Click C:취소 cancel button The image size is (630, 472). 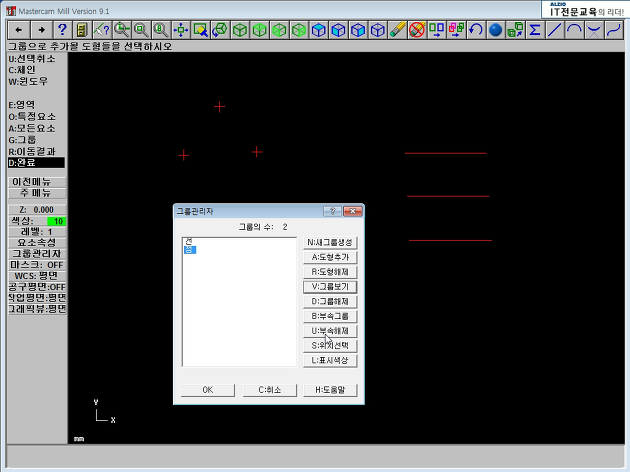pos(270,390)
